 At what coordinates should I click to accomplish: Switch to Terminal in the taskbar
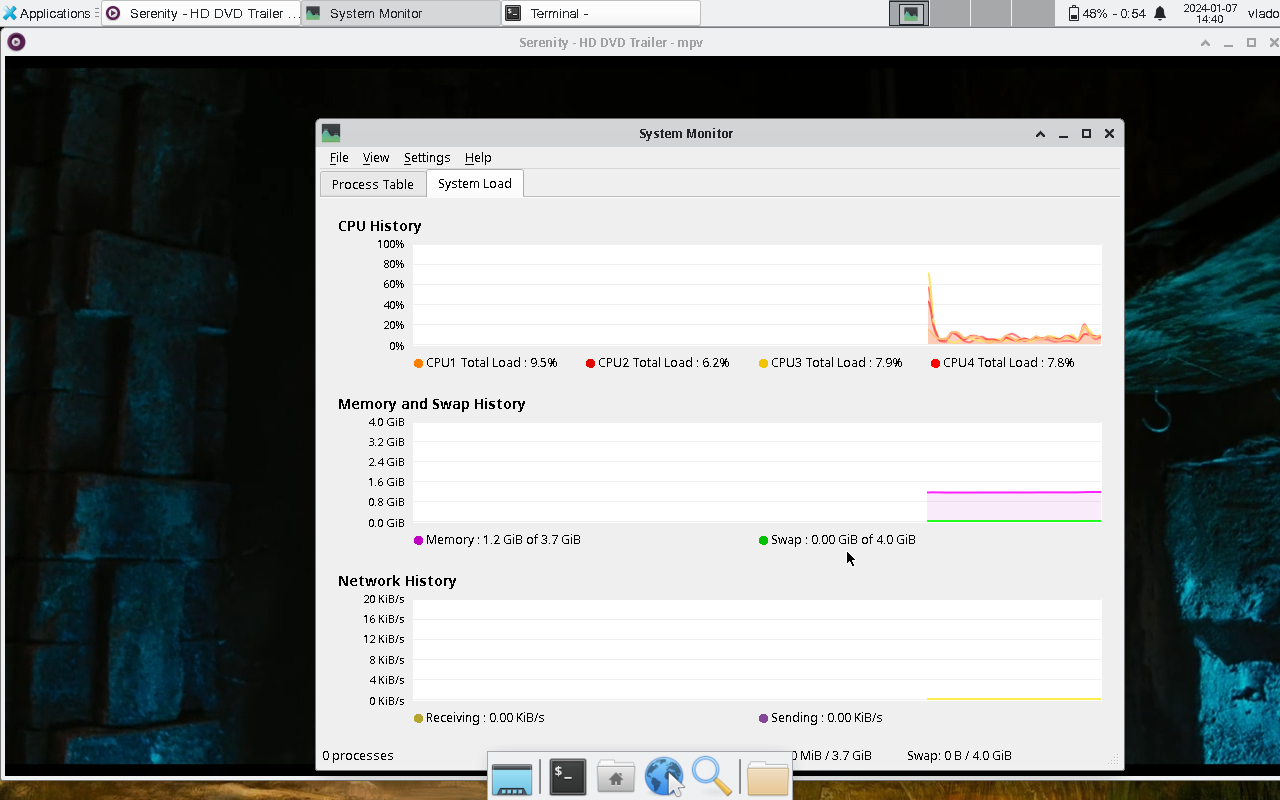(x=600, y=13)
